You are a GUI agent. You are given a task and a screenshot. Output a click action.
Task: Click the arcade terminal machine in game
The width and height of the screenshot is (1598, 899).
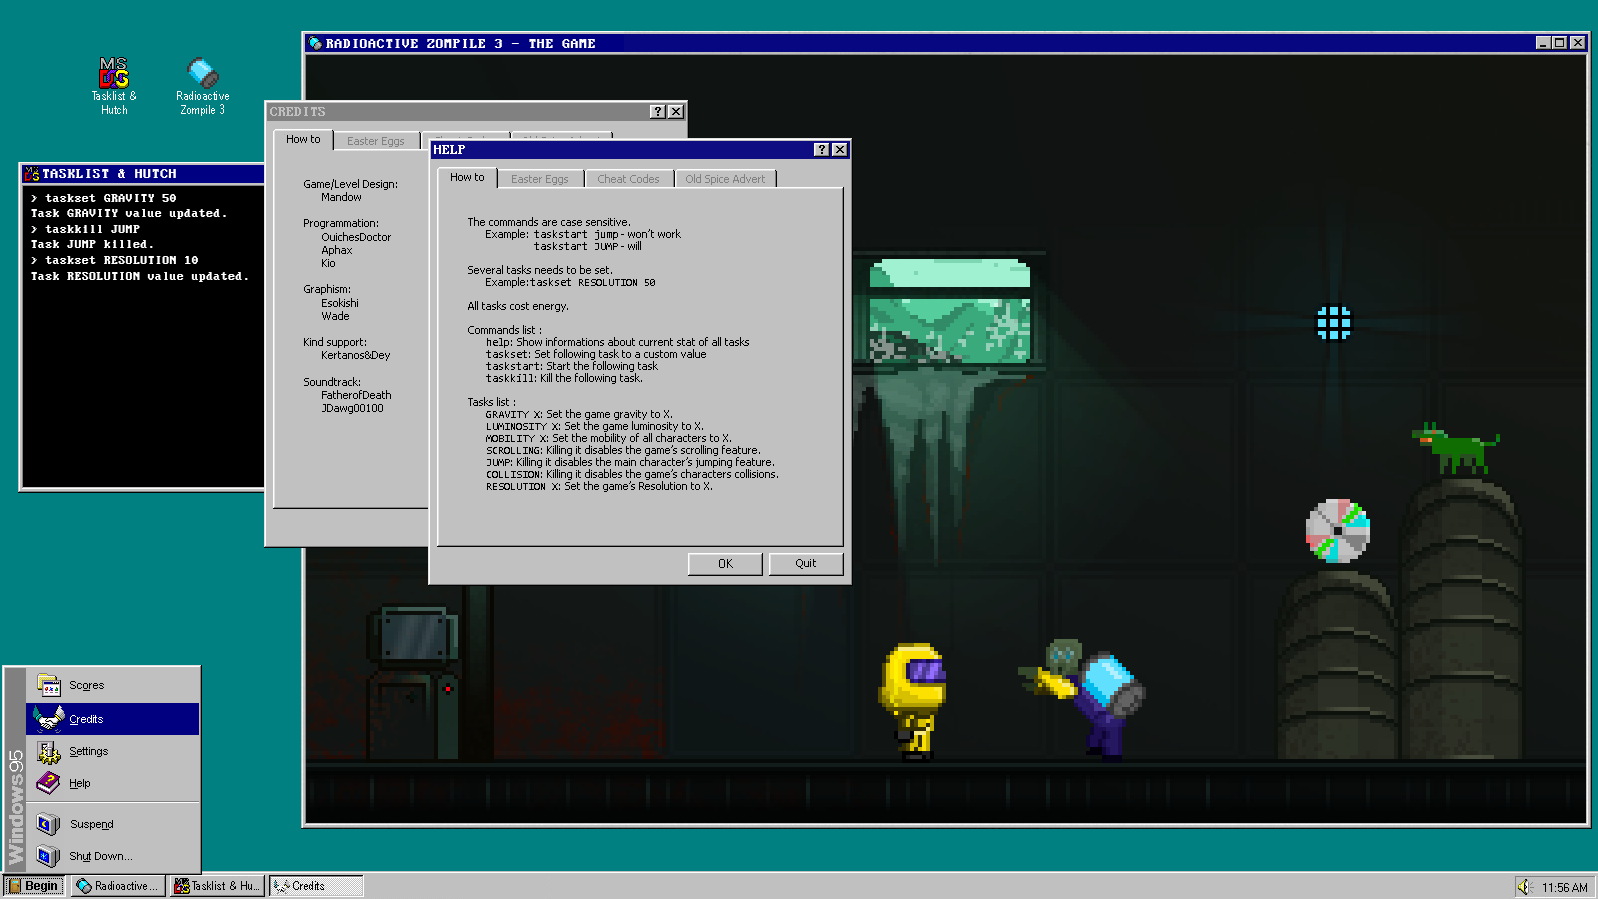point(414,682)
